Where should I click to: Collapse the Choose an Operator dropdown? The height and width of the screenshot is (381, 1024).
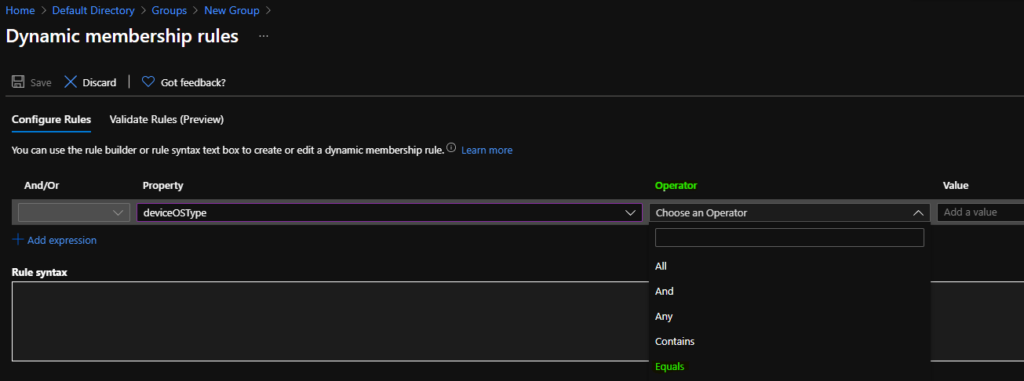(x=790, y=212)
